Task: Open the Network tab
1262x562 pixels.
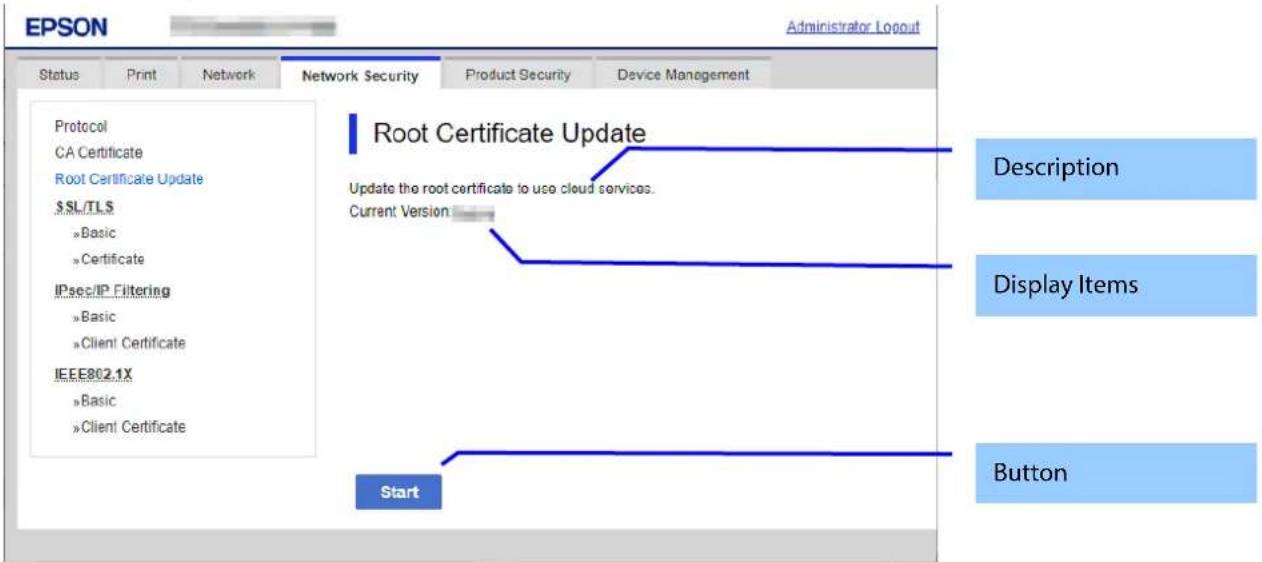Action: click(229, 75)
